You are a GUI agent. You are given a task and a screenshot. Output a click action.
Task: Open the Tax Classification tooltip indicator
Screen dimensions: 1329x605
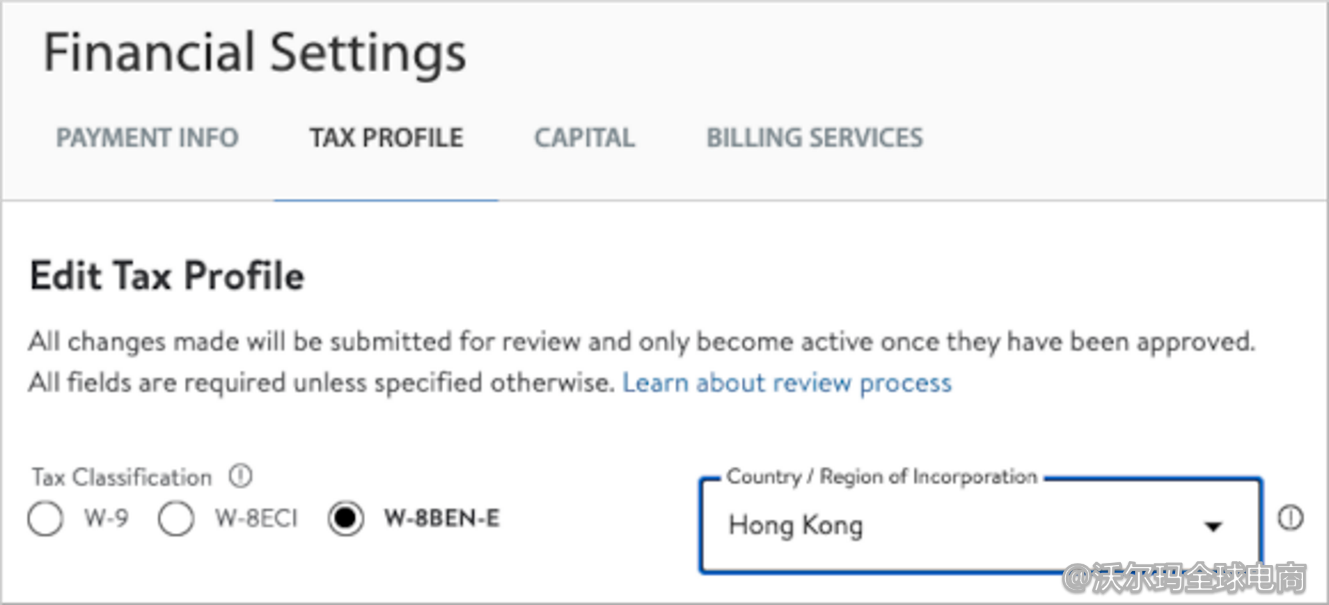click(240, 477)
